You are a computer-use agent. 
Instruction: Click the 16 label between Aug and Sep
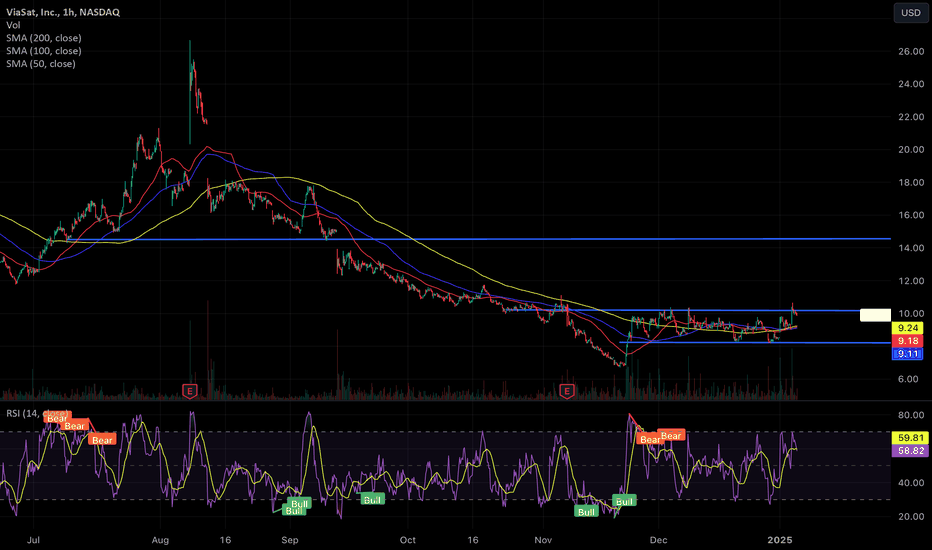point(225,540)
